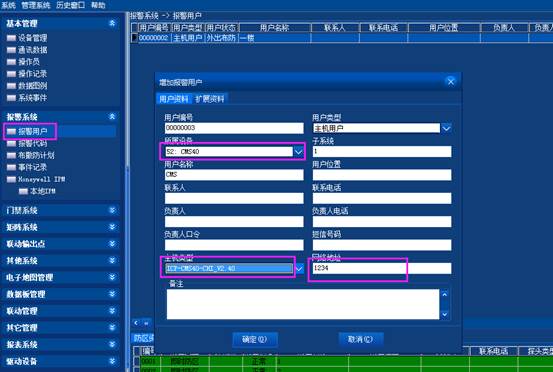Click the 联系人 input field
This screenshot has height=372, width=553.
[234, 198]
